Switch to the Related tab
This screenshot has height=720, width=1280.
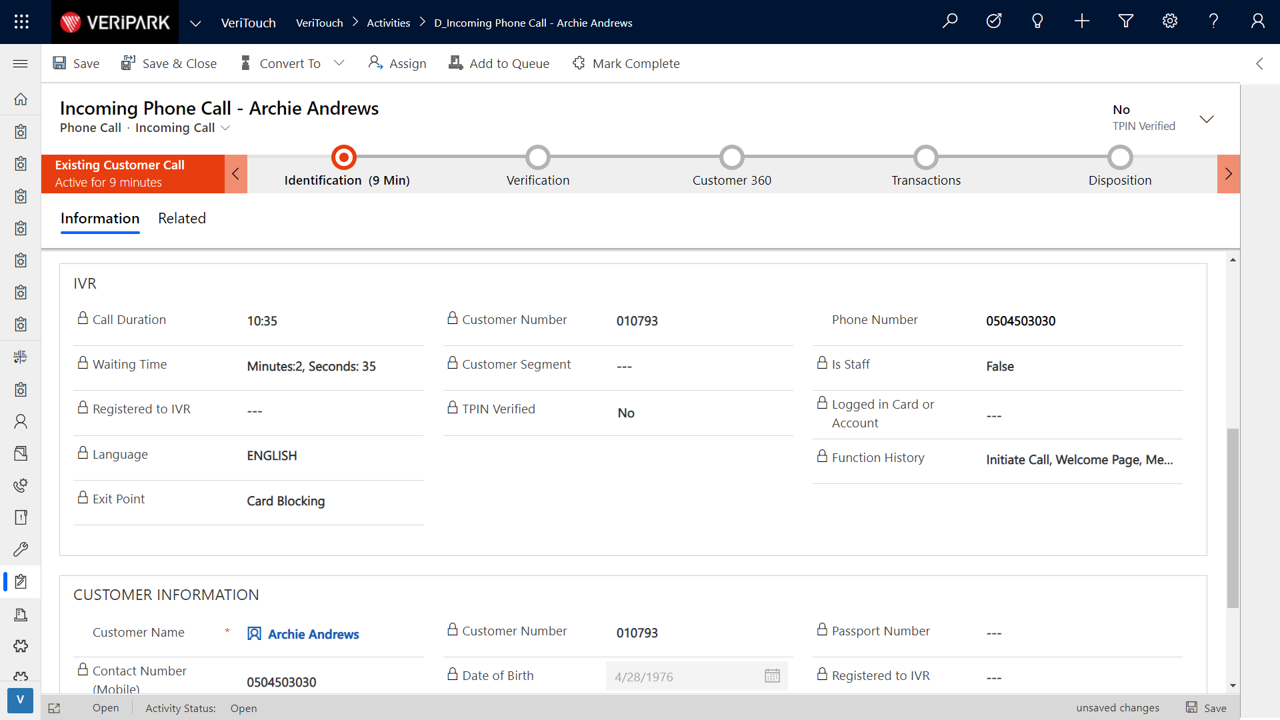tap(182, 218)
